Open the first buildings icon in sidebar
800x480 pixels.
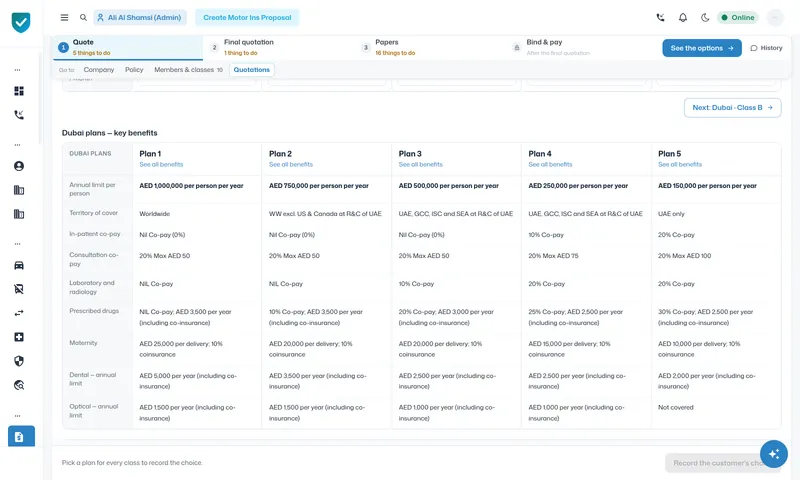click(x=19, y=190)
